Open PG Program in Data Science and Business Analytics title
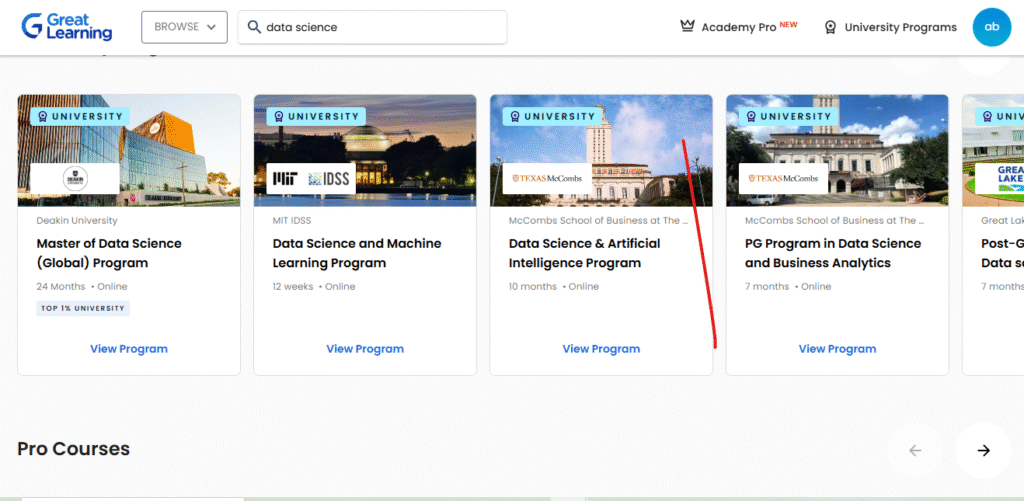 pyautogui.click(x=833, y=253)
